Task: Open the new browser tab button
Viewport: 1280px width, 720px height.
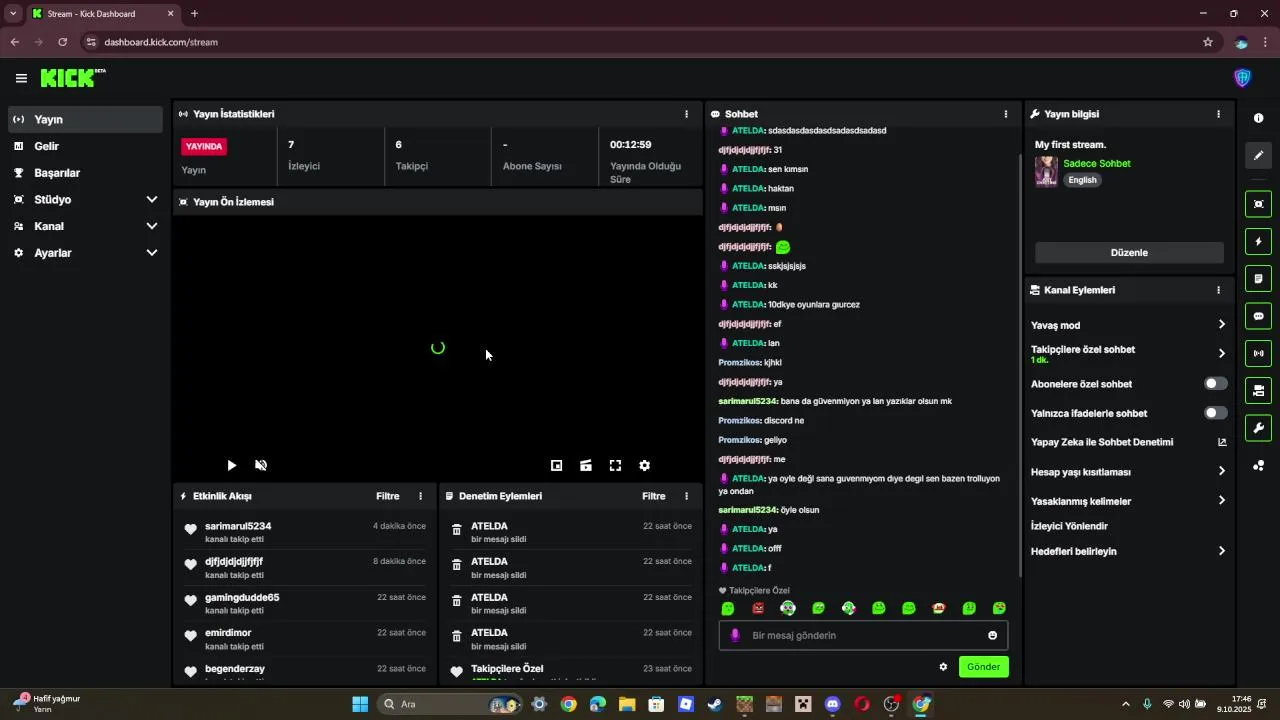Action: click(194, 14)
